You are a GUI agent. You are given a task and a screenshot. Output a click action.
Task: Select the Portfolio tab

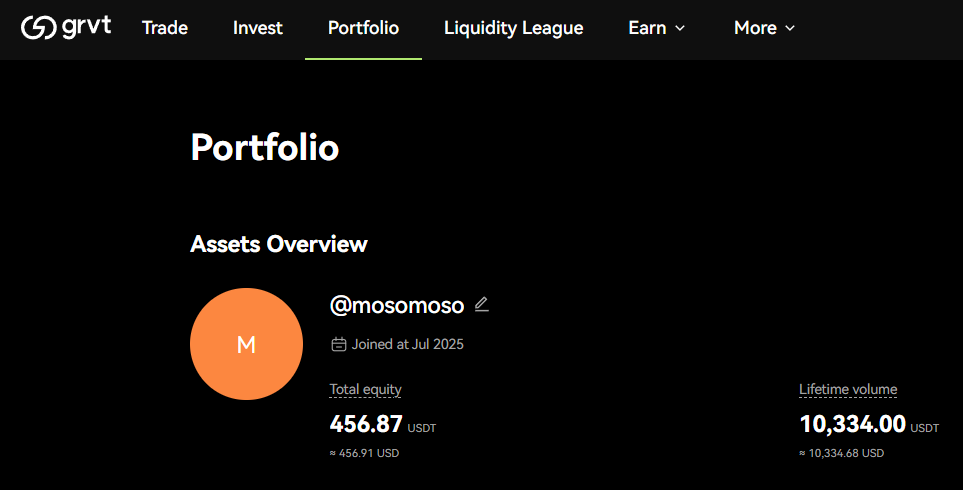pyautogui.click(x=364, y=28)
